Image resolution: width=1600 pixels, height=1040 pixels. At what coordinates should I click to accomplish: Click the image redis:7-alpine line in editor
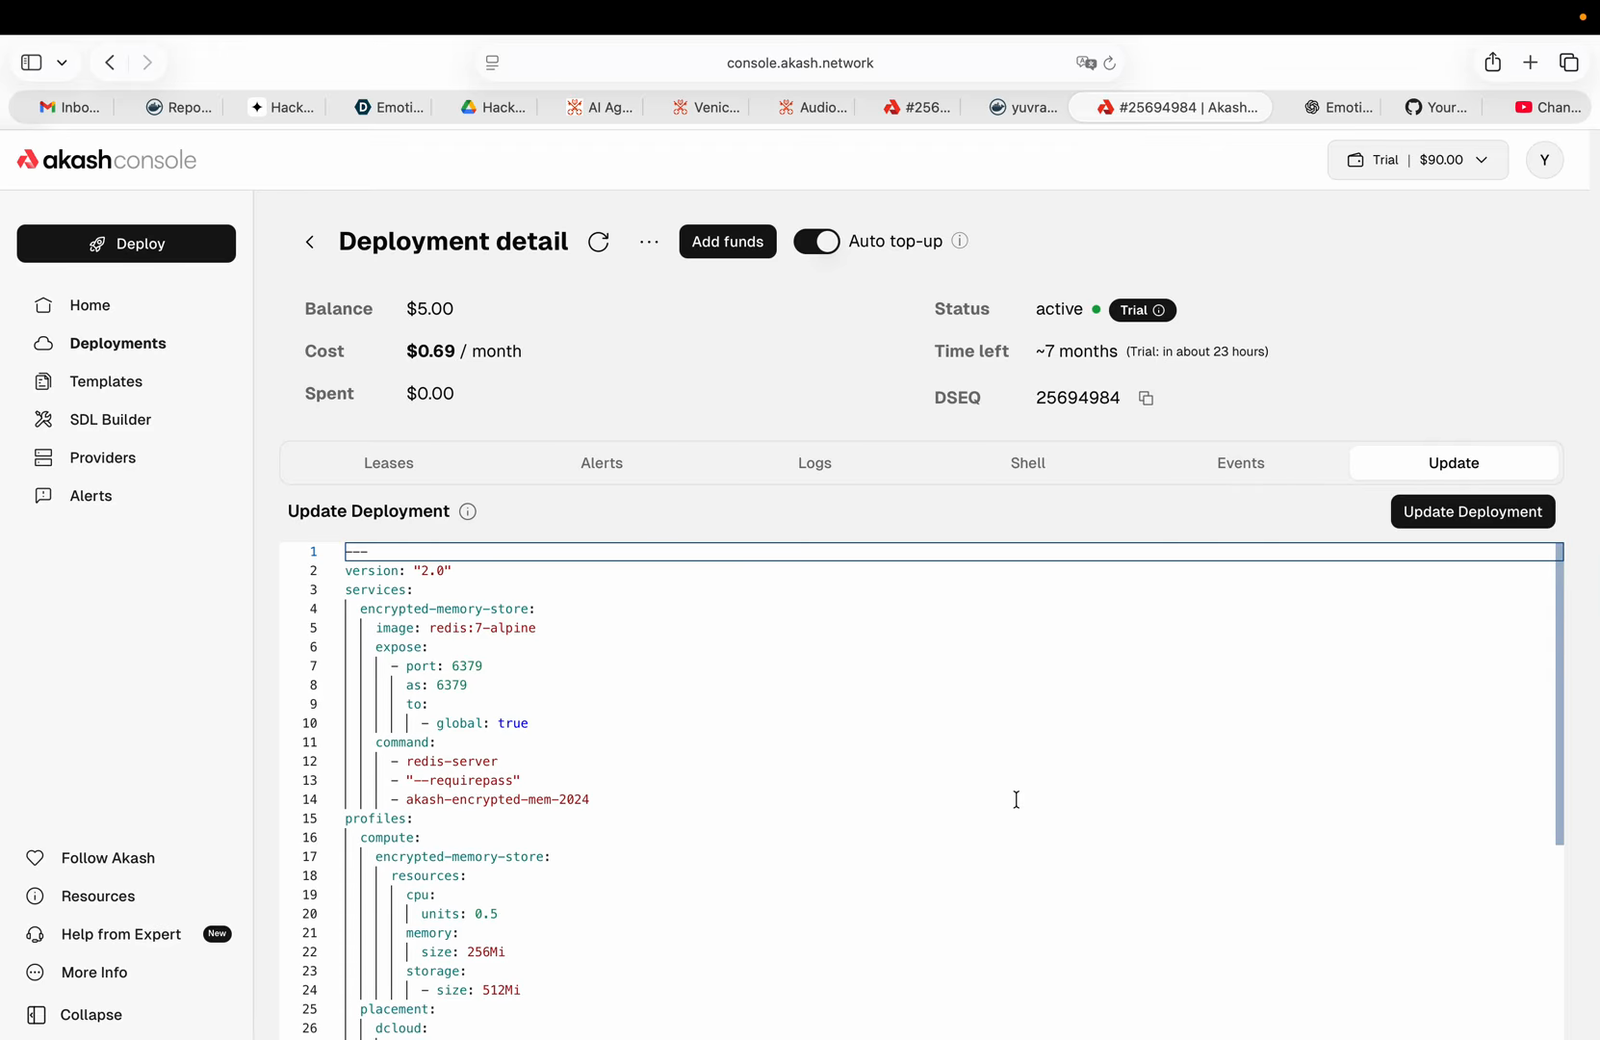pyautogui.click(x=456, y=628)
